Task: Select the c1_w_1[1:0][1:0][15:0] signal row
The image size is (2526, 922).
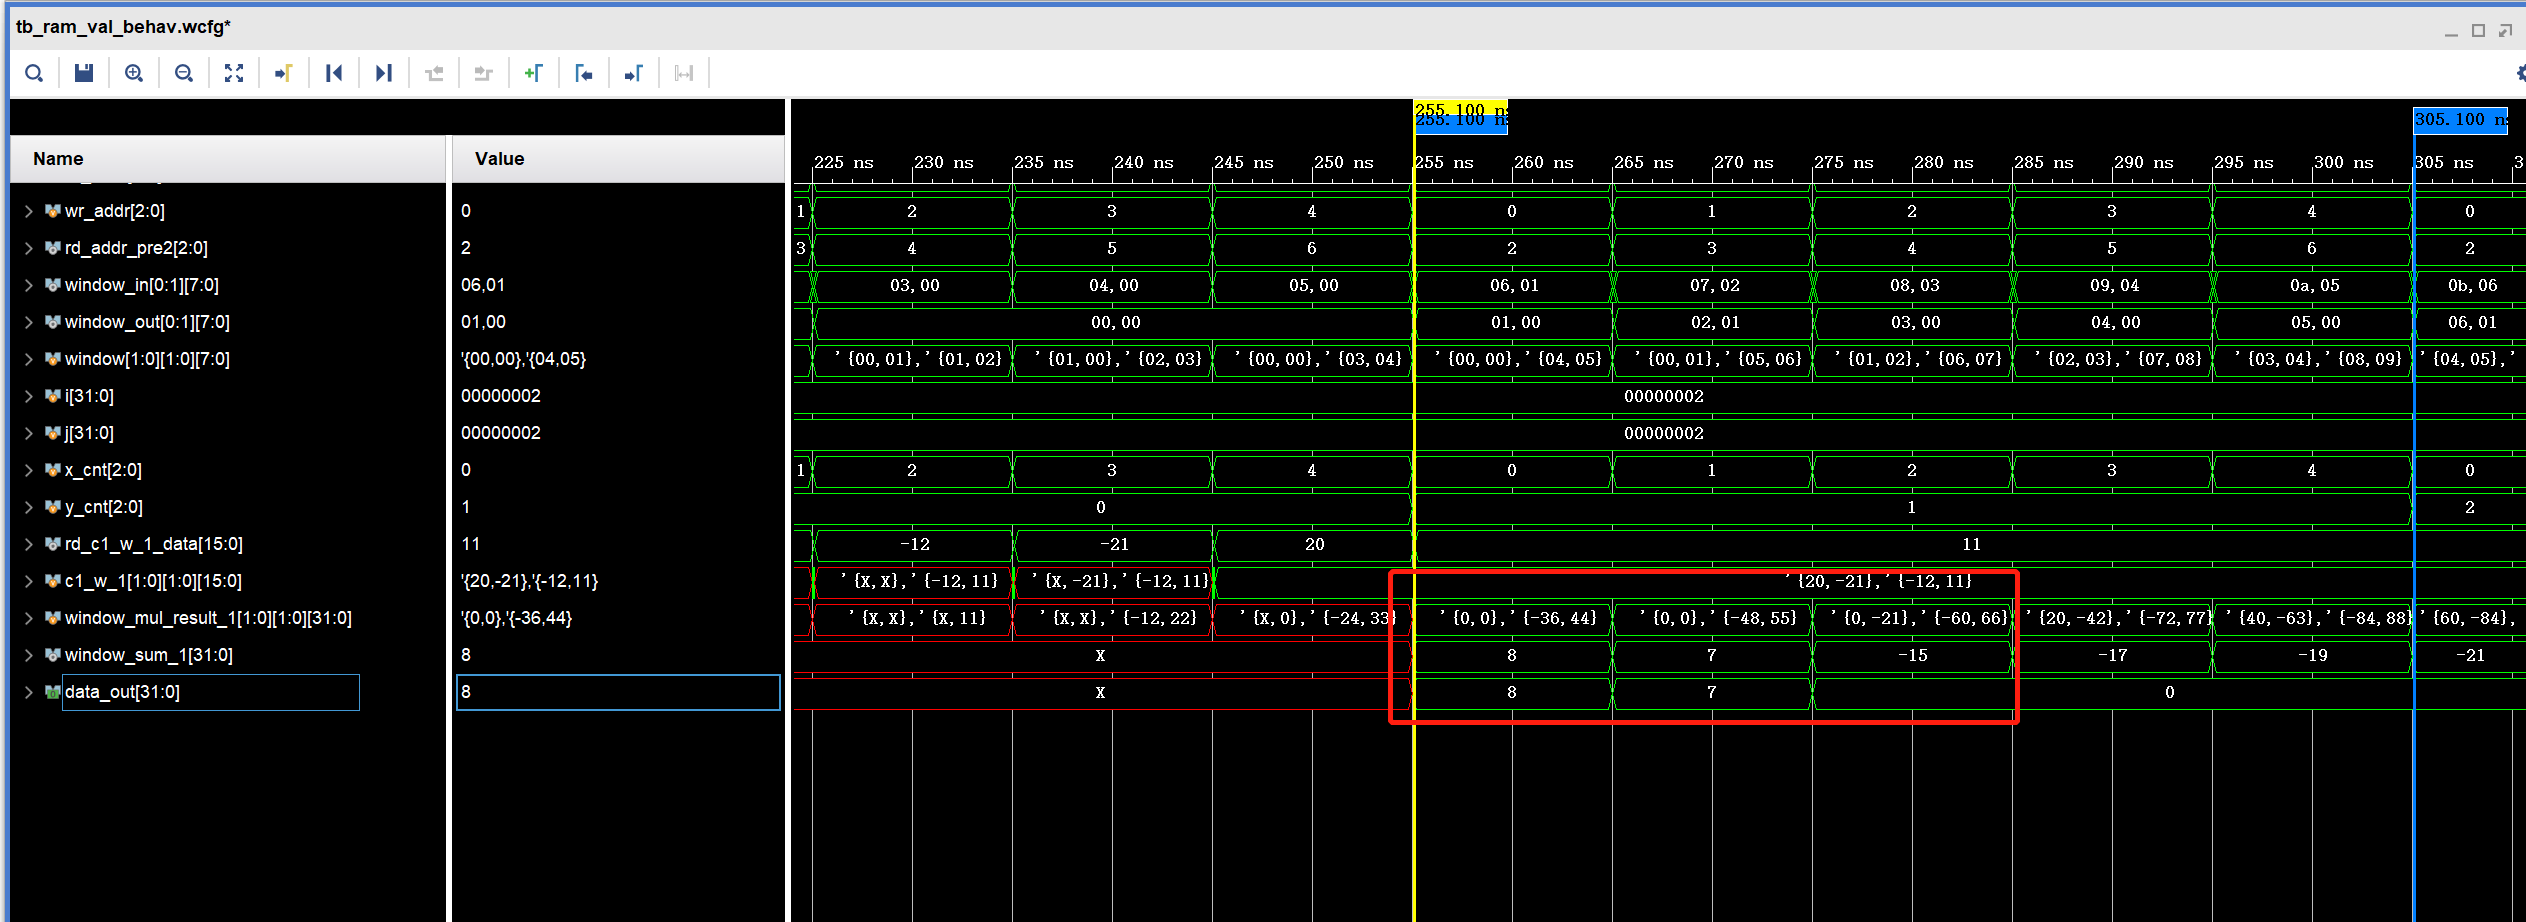Action: pos(228,581)
